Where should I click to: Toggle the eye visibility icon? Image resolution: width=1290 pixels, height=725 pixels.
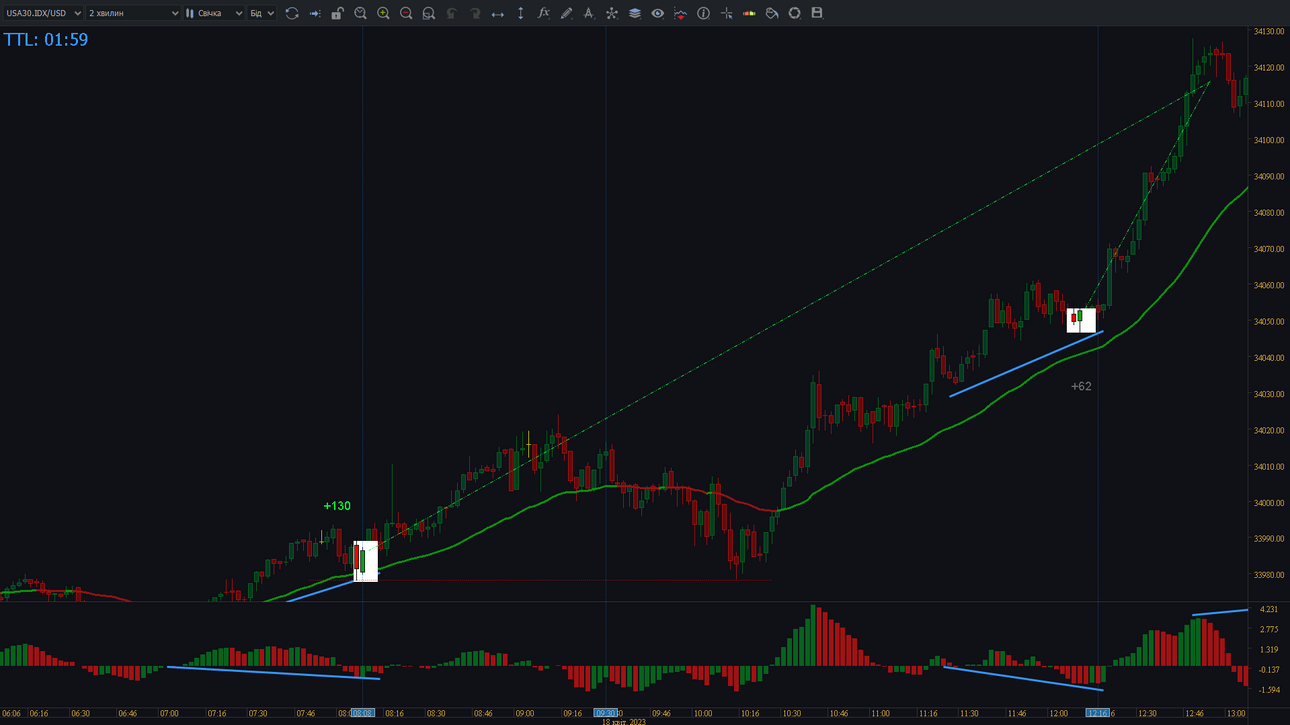[657, 13]
